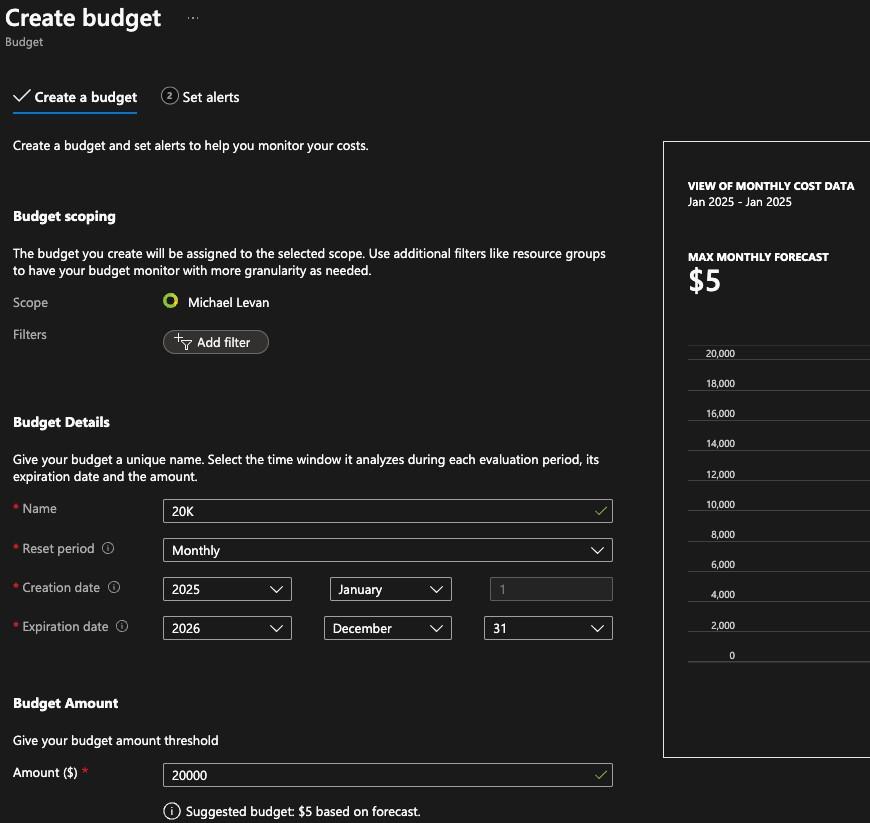Click the checkmark in the Amount field
The height and width of the screenshot is (823, 870).
click(600, 775)
